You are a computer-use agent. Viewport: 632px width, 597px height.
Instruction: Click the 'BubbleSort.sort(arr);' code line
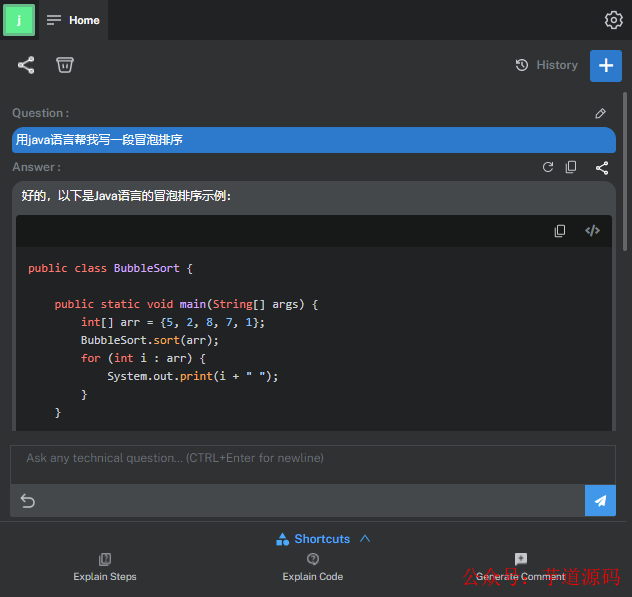pos(150,340)
